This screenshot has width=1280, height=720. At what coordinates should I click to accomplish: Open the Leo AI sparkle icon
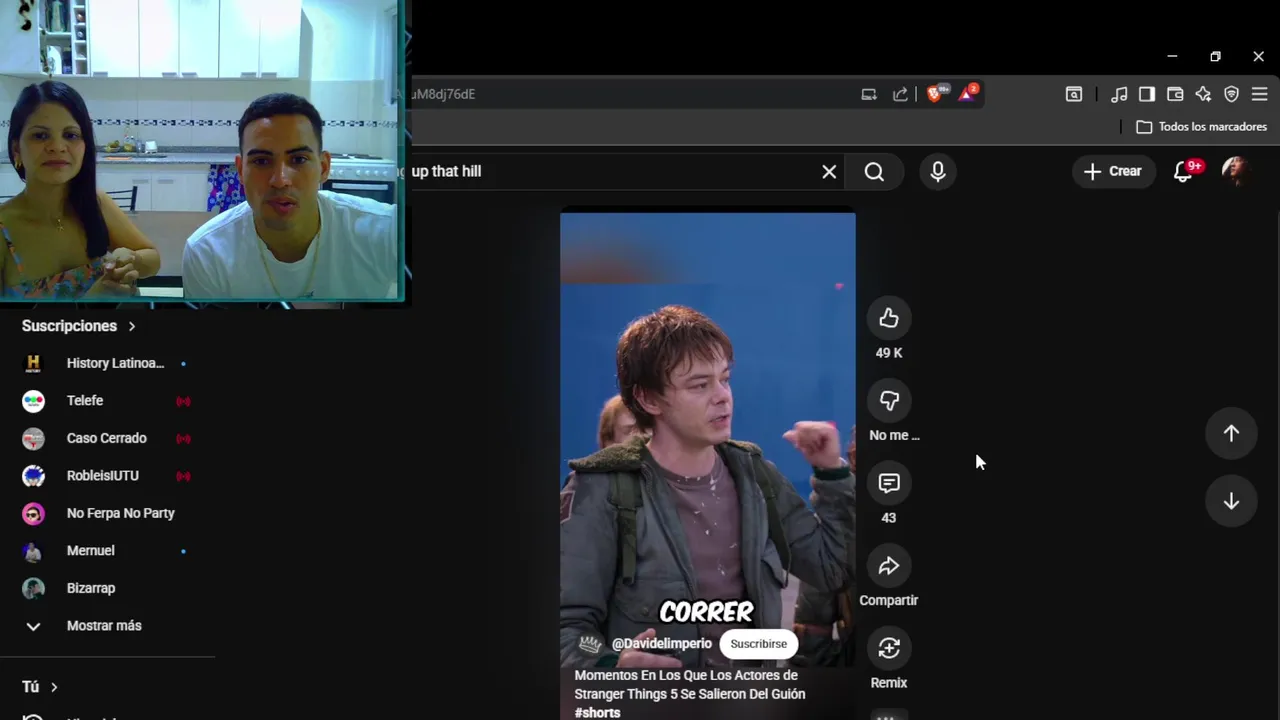click(1203, 94)
